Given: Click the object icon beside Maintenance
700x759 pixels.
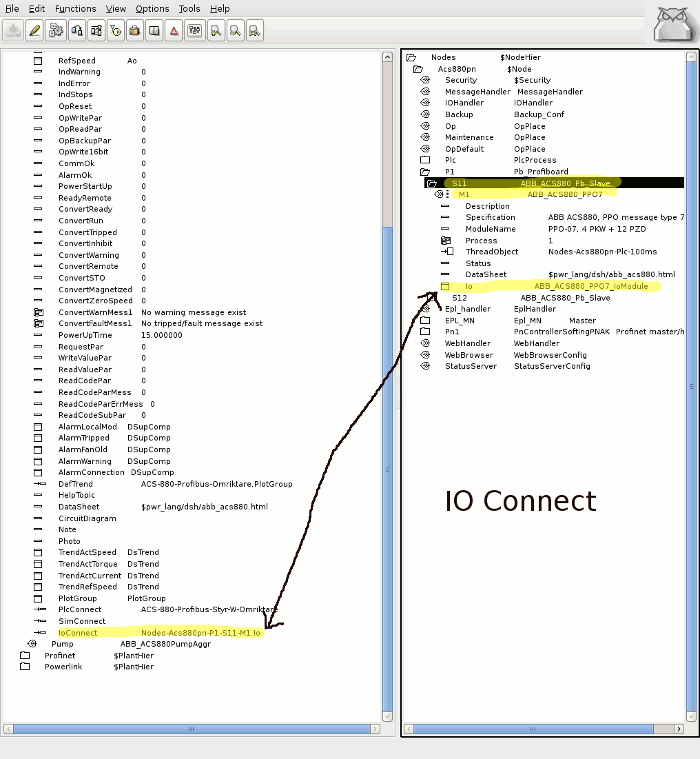Looking at the screenshot, I should pyautogui.click(x=425, y=137).
